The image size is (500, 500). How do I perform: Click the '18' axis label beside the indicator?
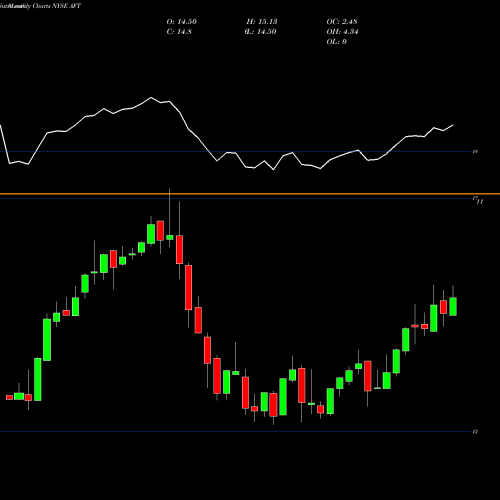pos(476,152)
